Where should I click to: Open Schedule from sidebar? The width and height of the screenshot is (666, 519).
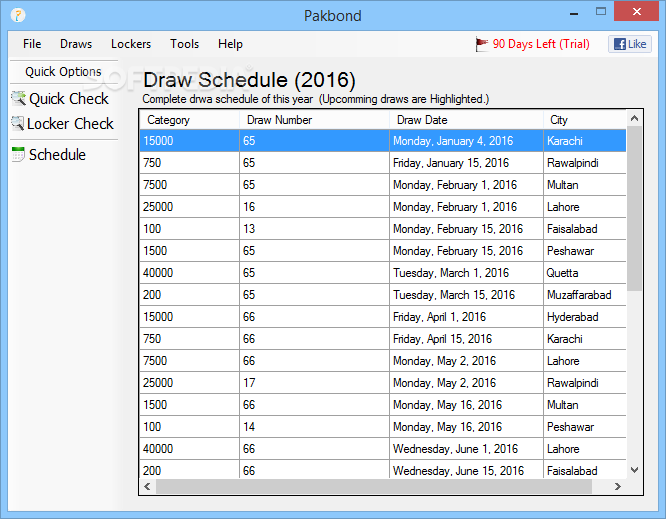tap(57, 155)
